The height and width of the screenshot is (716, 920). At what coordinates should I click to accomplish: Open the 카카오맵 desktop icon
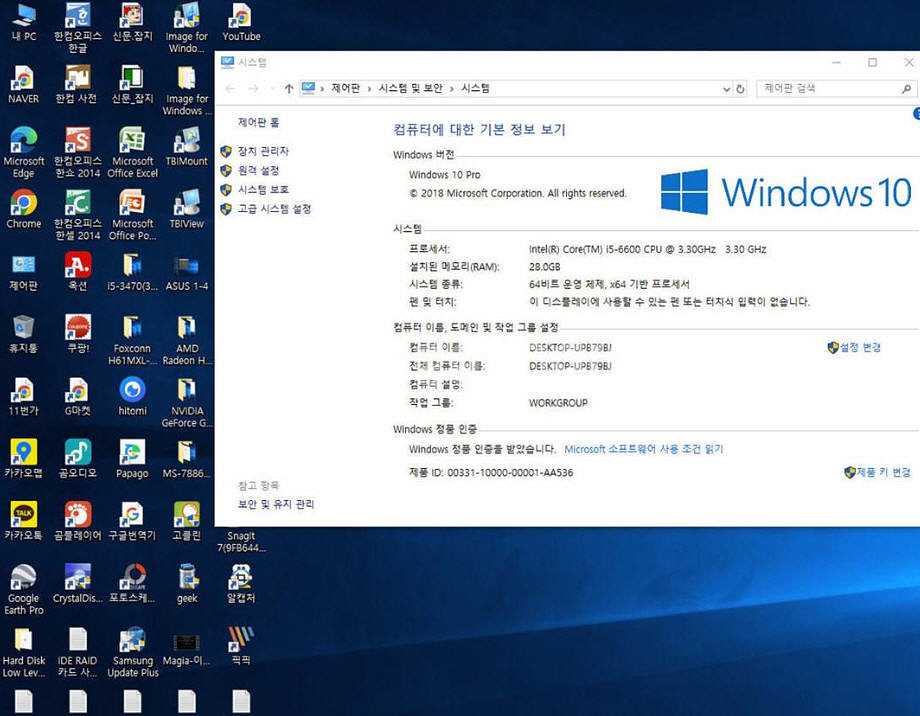[x=23, y=459]
